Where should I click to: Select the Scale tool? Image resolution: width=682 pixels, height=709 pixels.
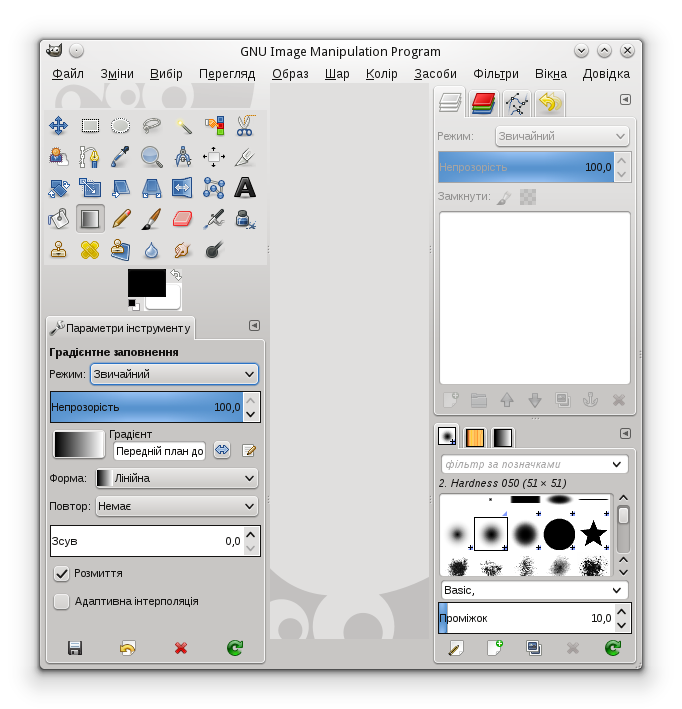[90, 188]
